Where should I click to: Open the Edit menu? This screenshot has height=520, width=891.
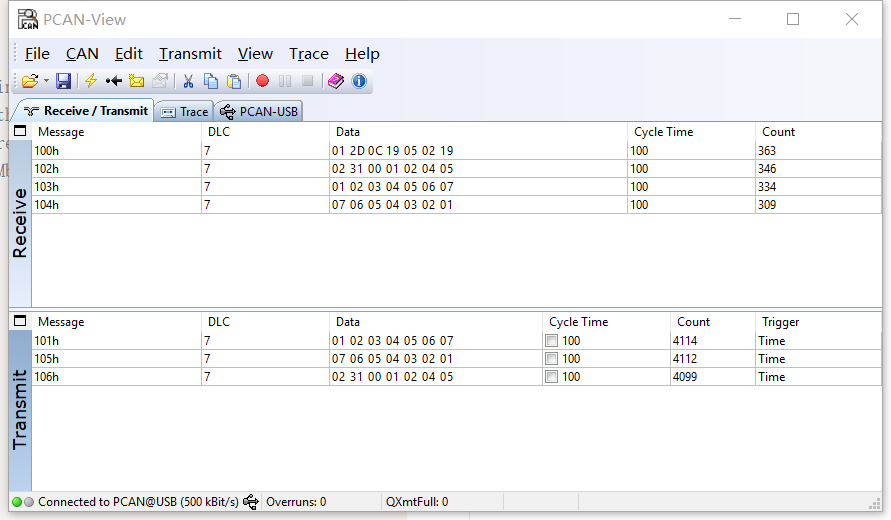pos(128,54)
